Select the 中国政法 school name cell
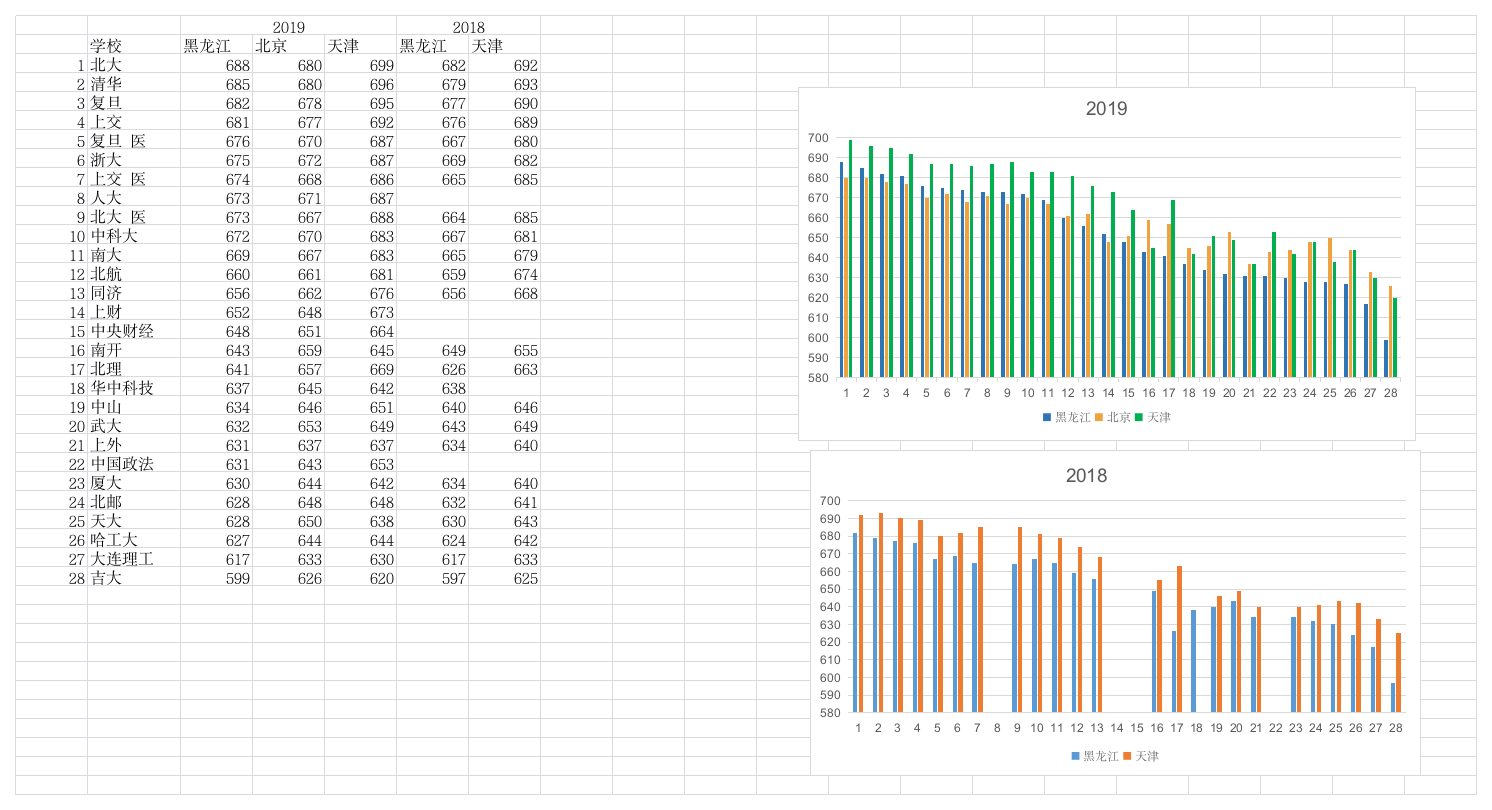Screen dimensions: 1492x810 [134, 464]
